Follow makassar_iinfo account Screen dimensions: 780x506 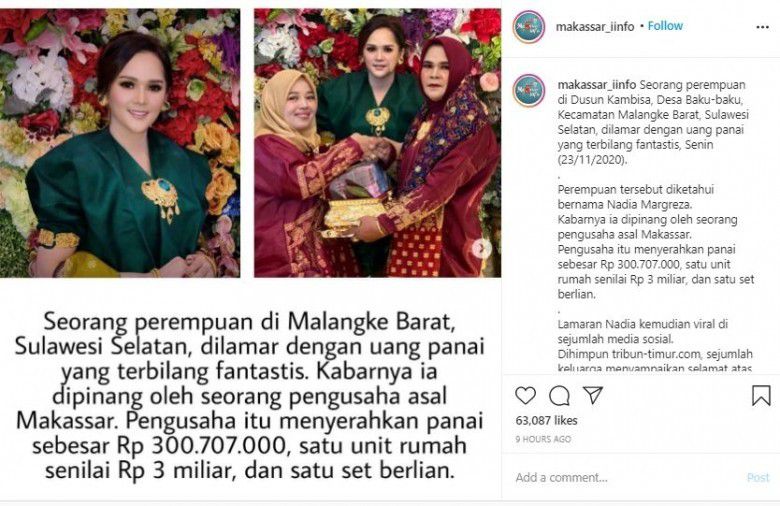665,26
